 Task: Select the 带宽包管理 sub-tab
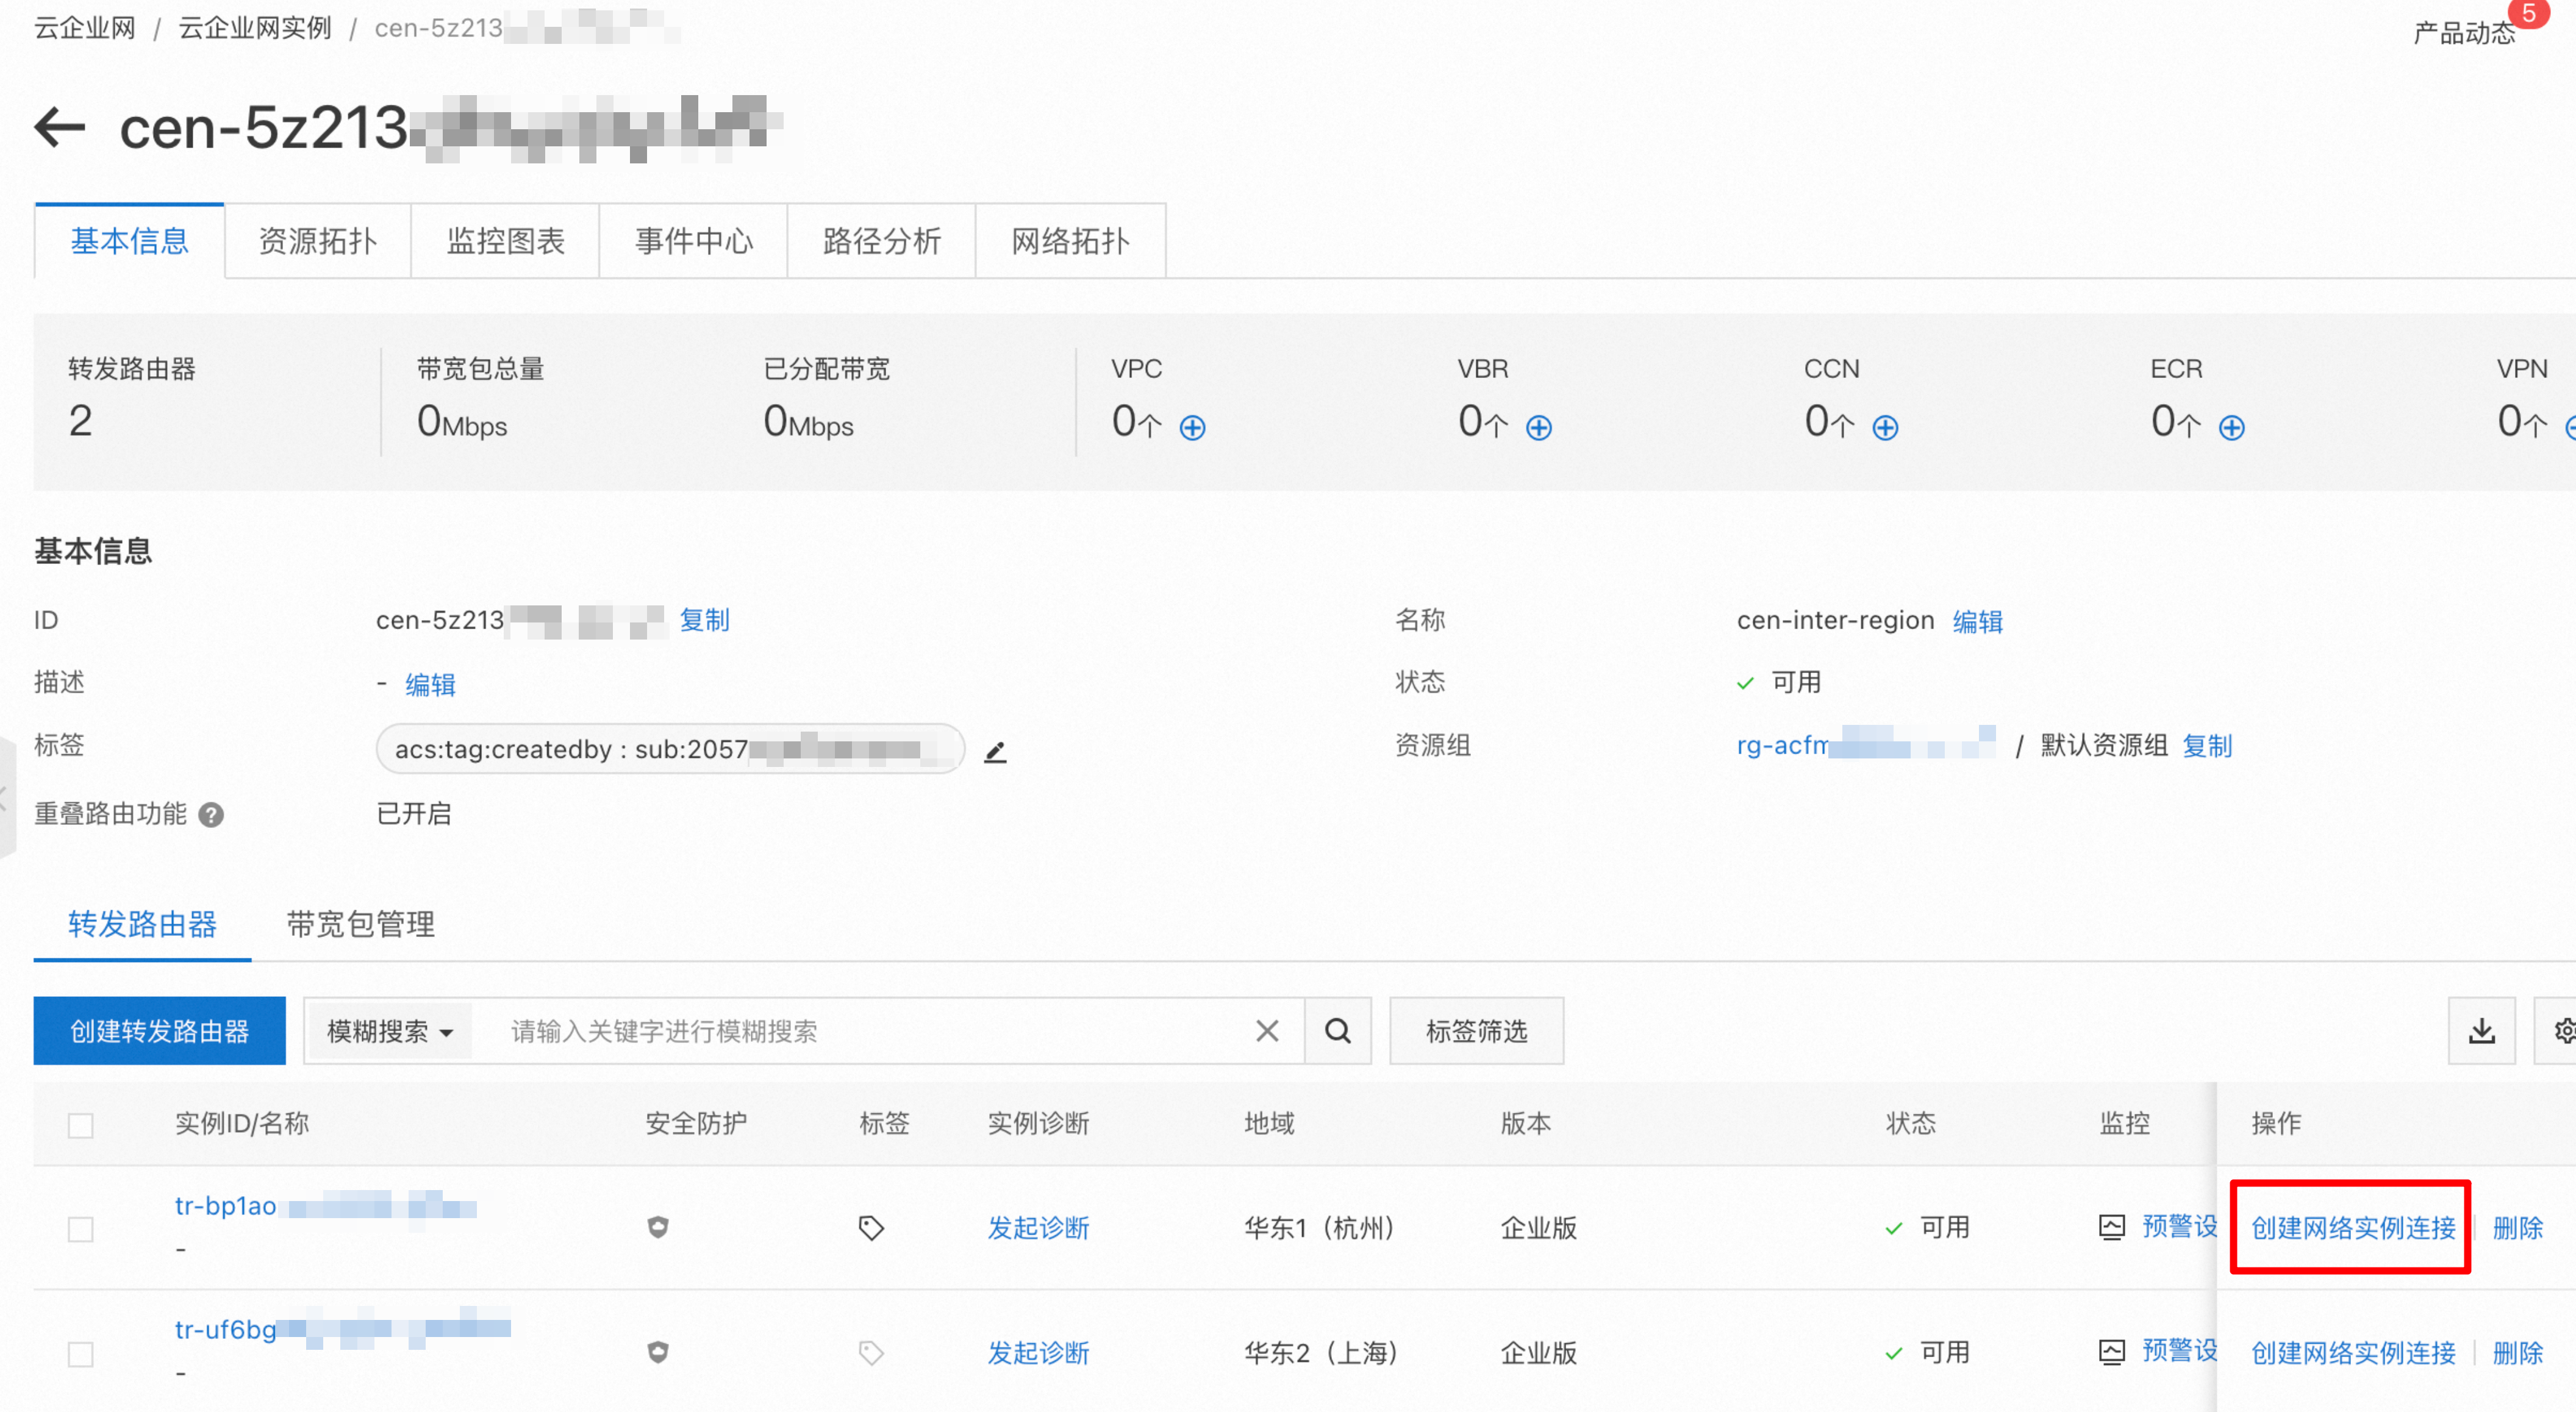coord(360,924)
